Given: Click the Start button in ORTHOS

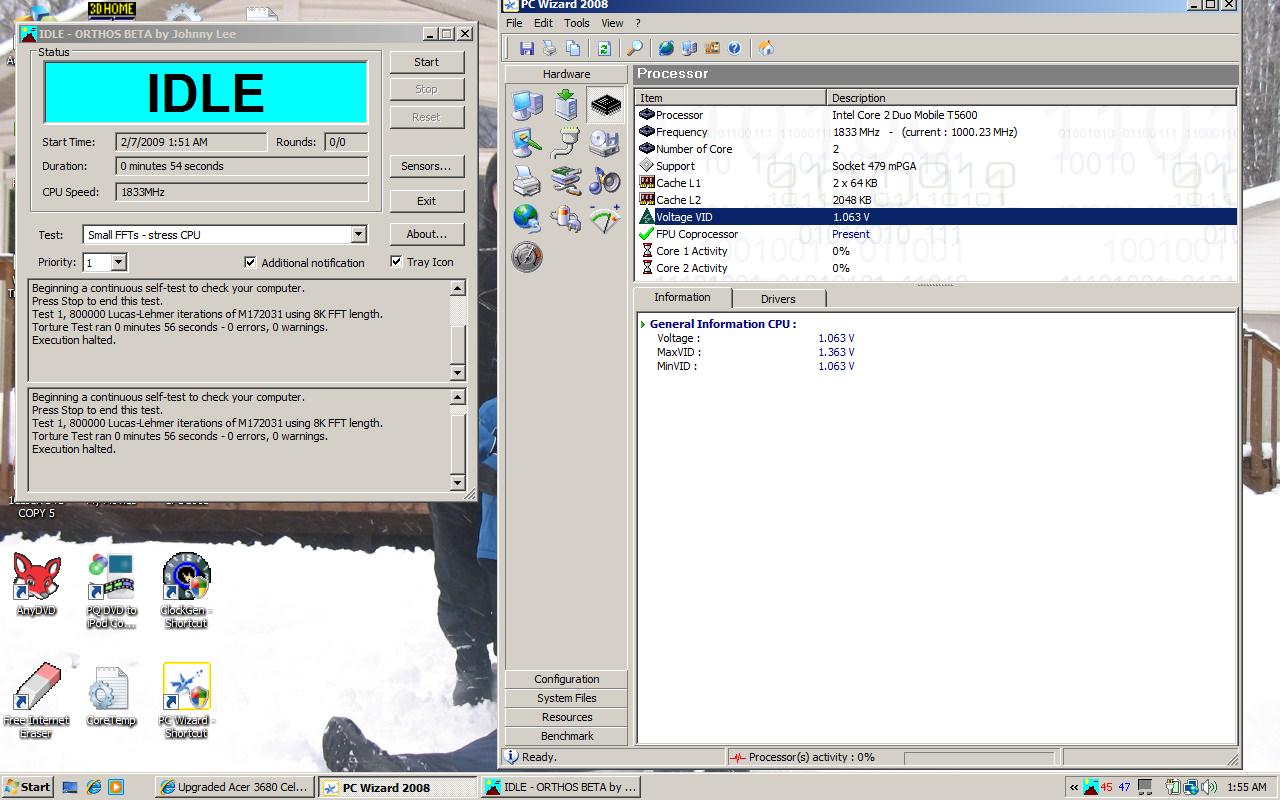Looking at the screenshot, I should tap(426, 62).
